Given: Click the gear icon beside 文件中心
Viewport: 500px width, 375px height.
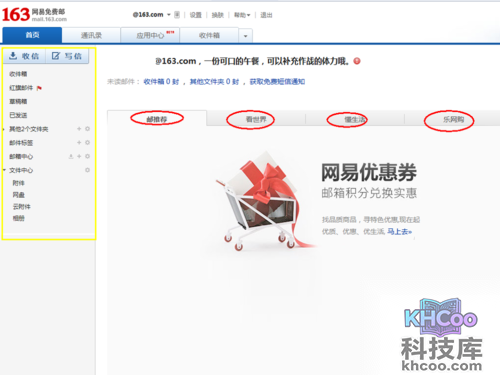Looking at the screenshot, I should coord(87,170).
